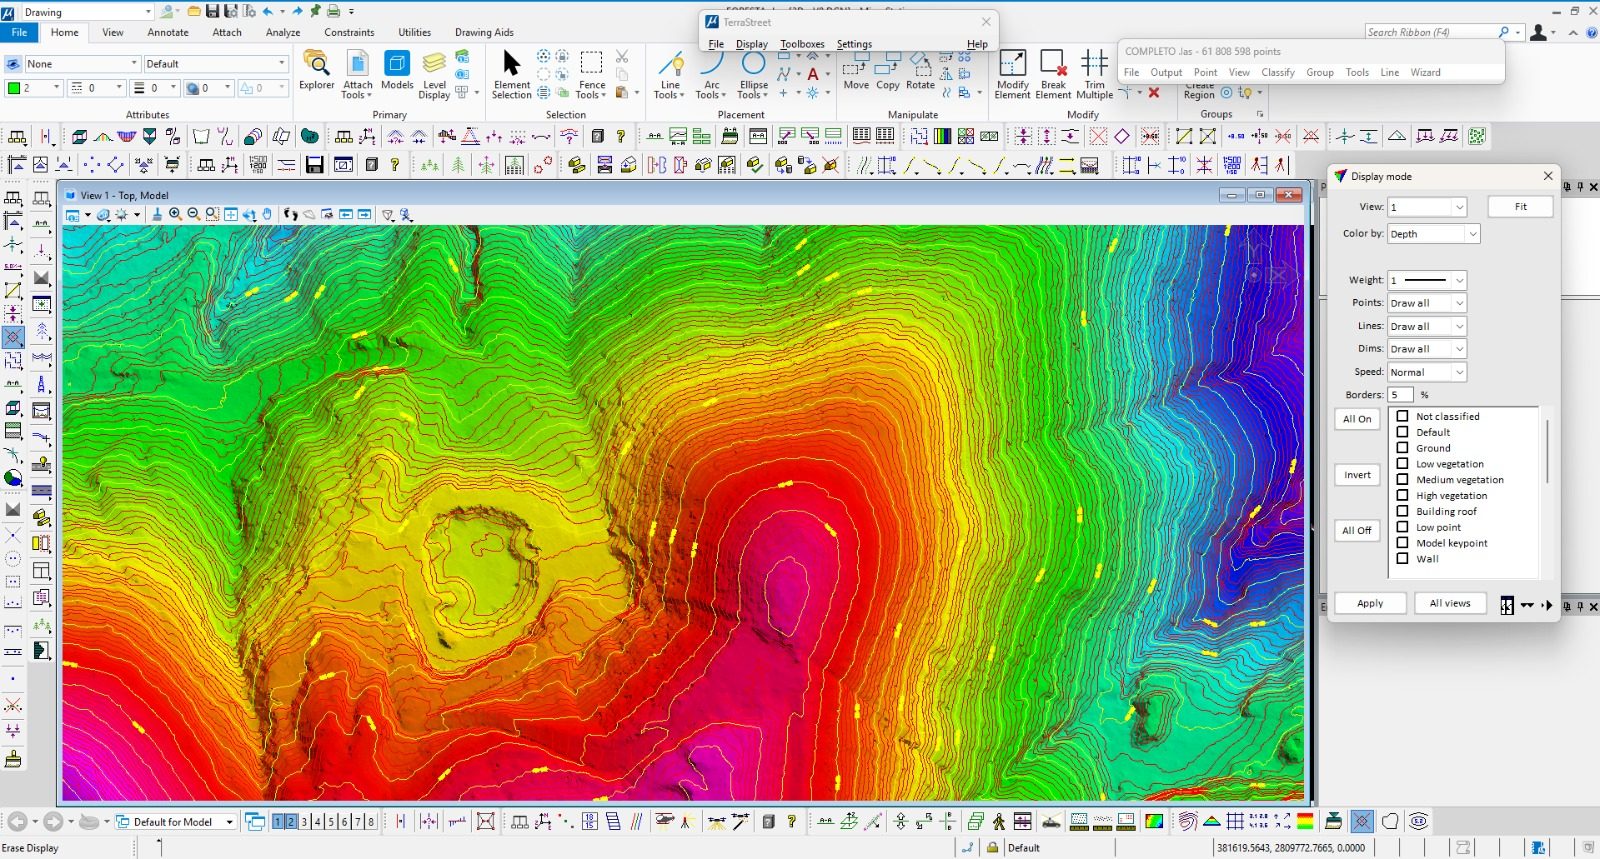The width and height of the screenshot is (1600, 859).
Task: Switch to the Annotate ribbon tab
Action: [168, 32]
